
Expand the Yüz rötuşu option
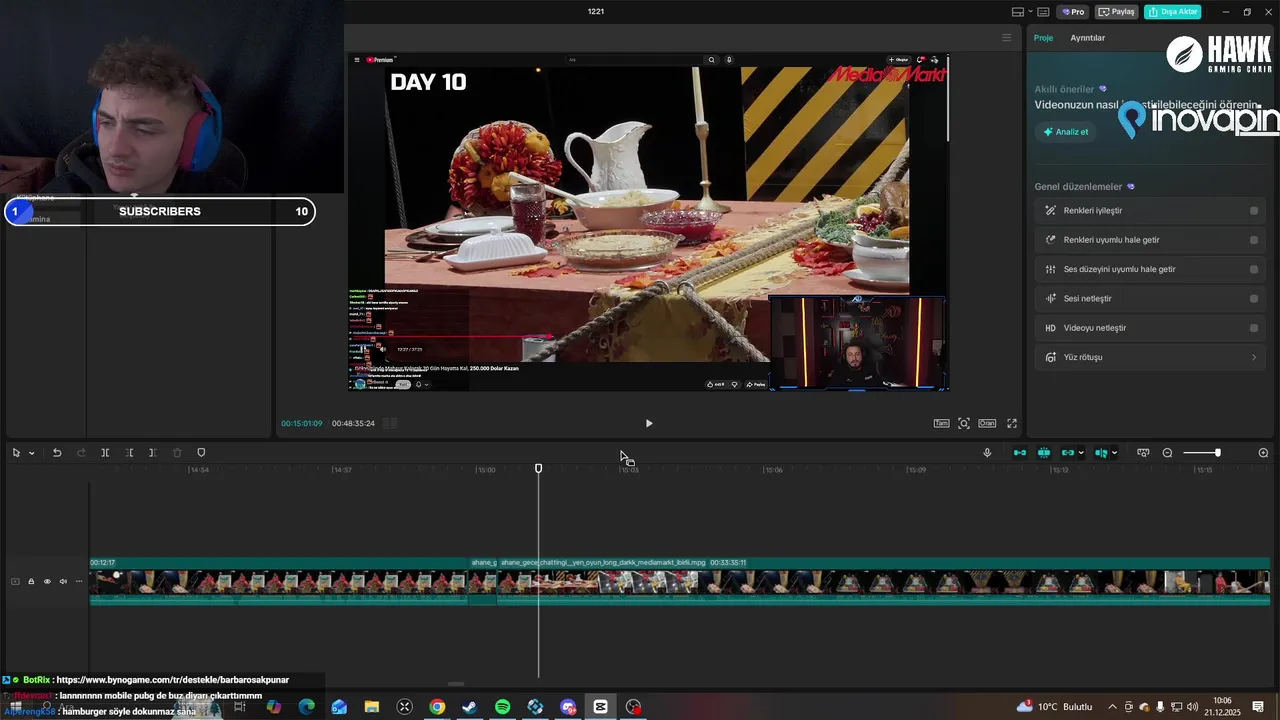tap(1149, 357)
